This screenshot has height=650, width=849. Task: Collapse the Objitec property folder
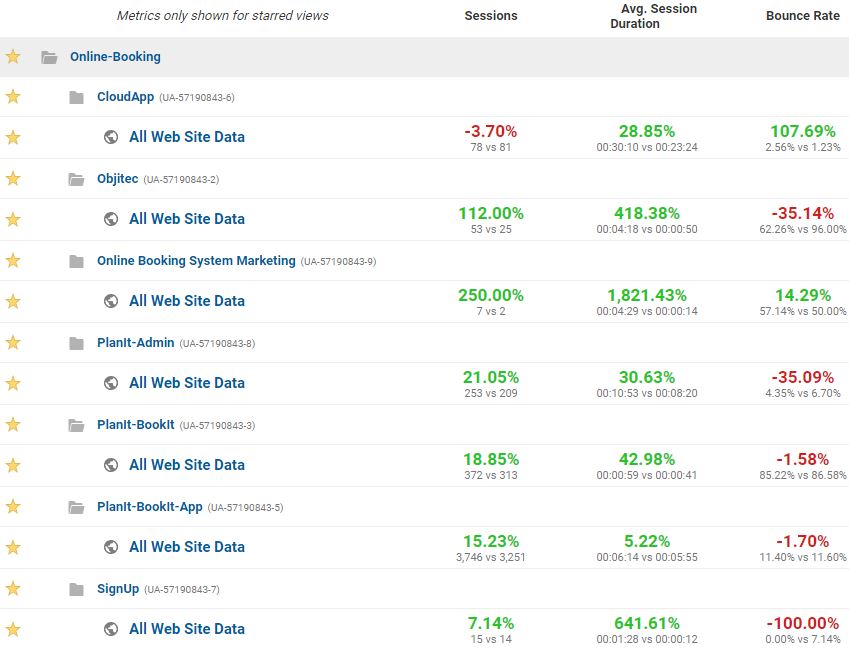coord(76,179)
